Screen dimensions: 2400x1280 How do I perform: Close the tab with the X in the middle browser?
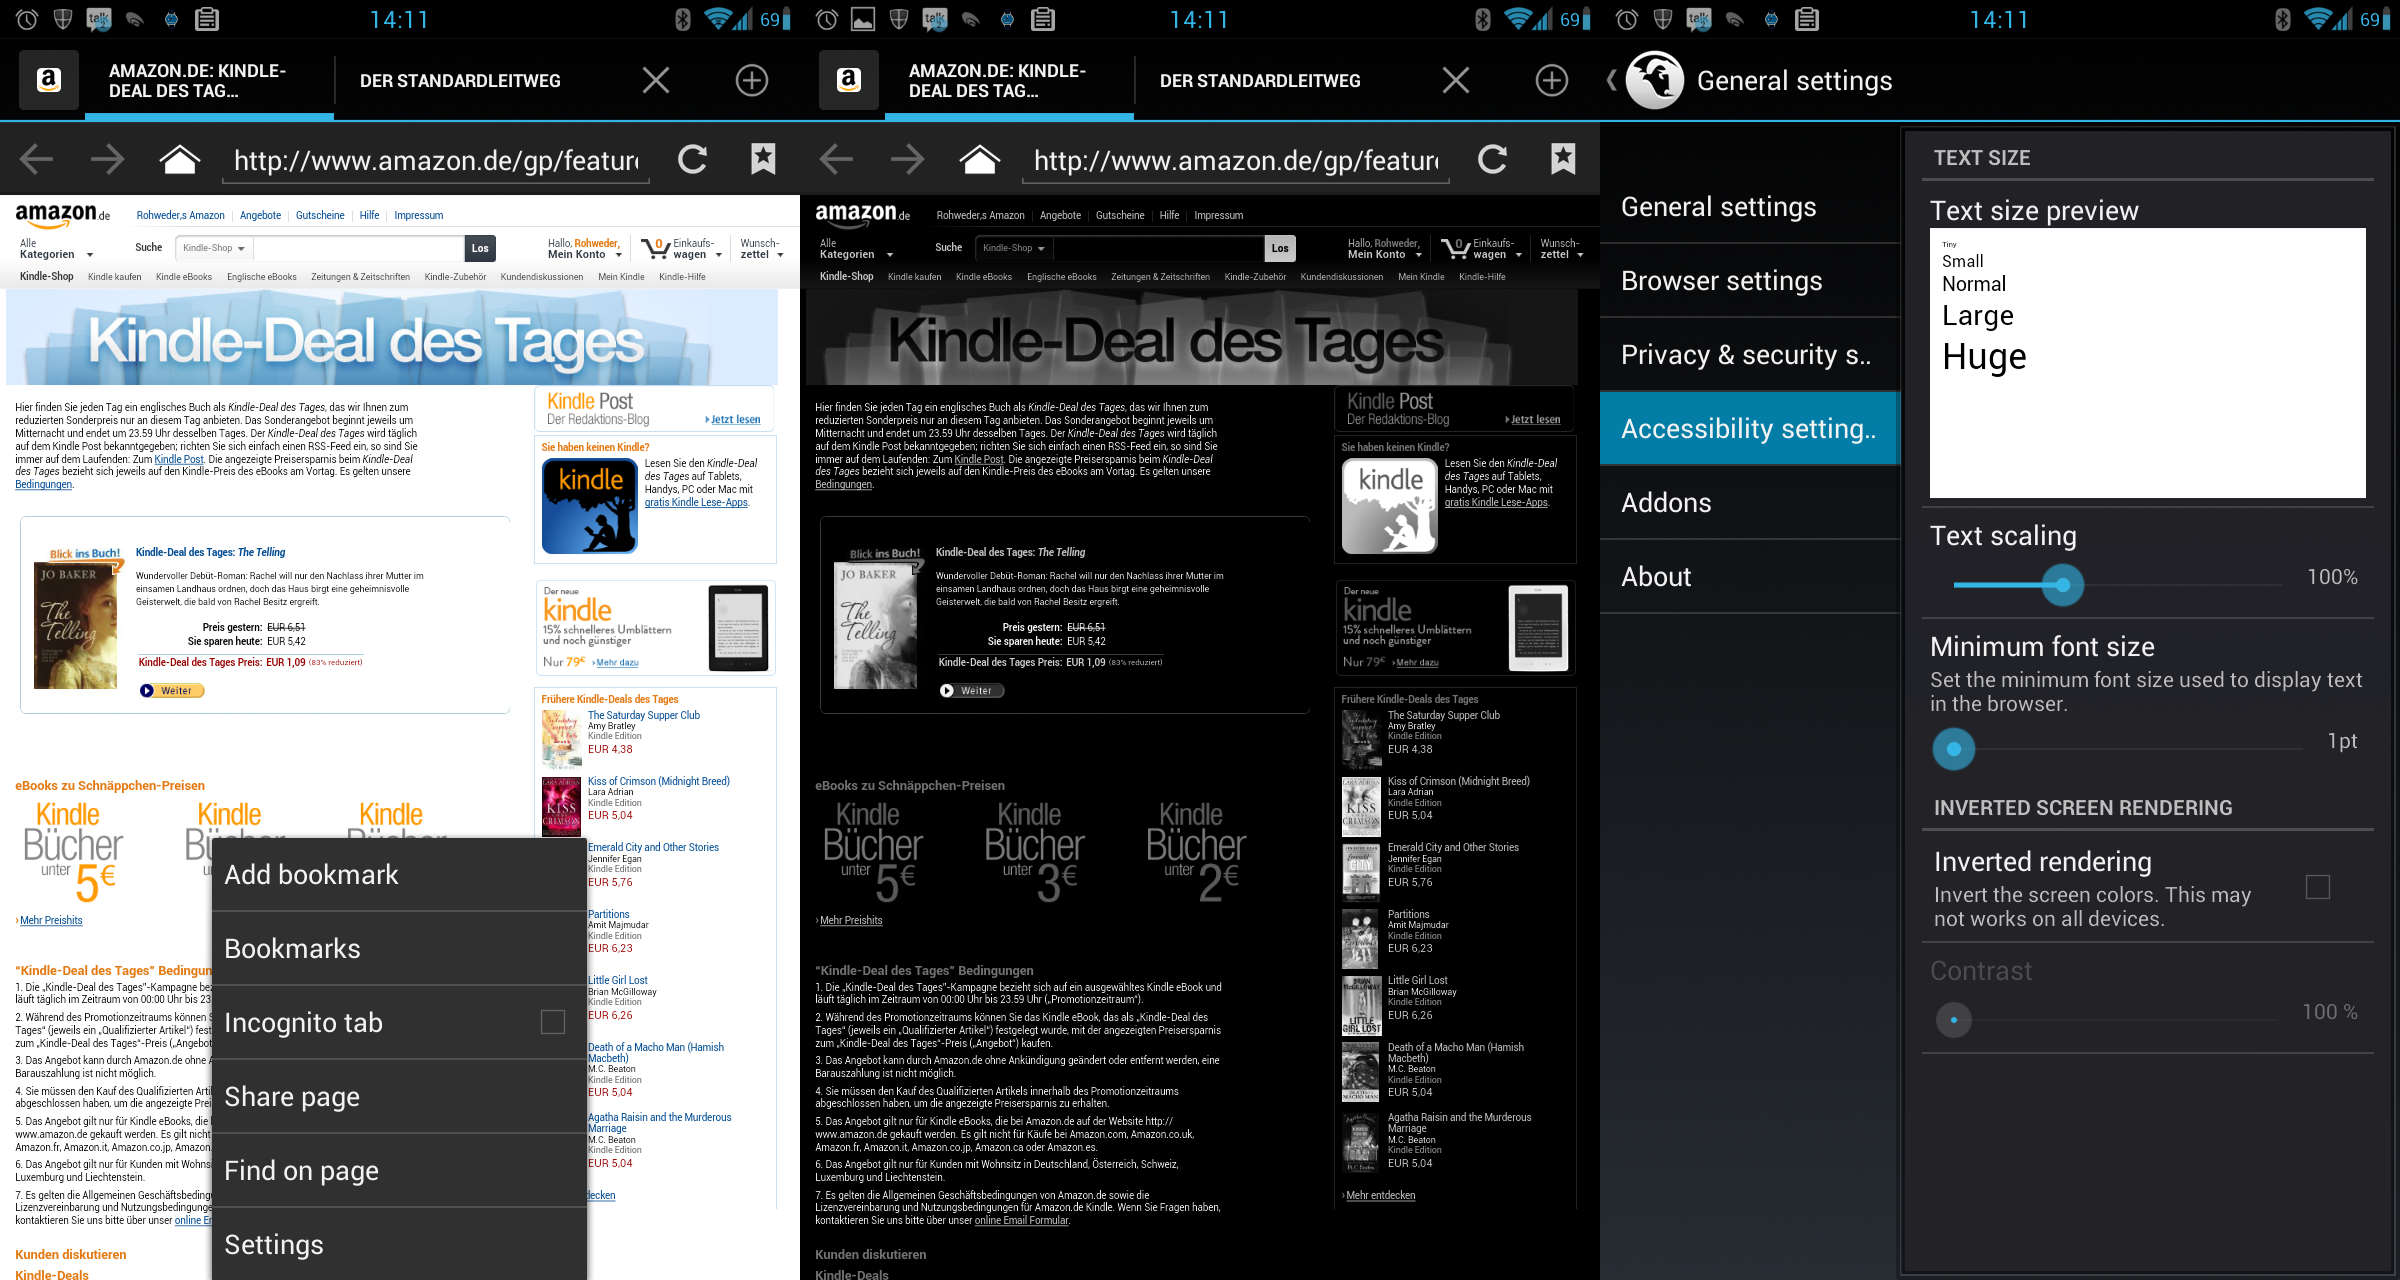click(1456, 80)
